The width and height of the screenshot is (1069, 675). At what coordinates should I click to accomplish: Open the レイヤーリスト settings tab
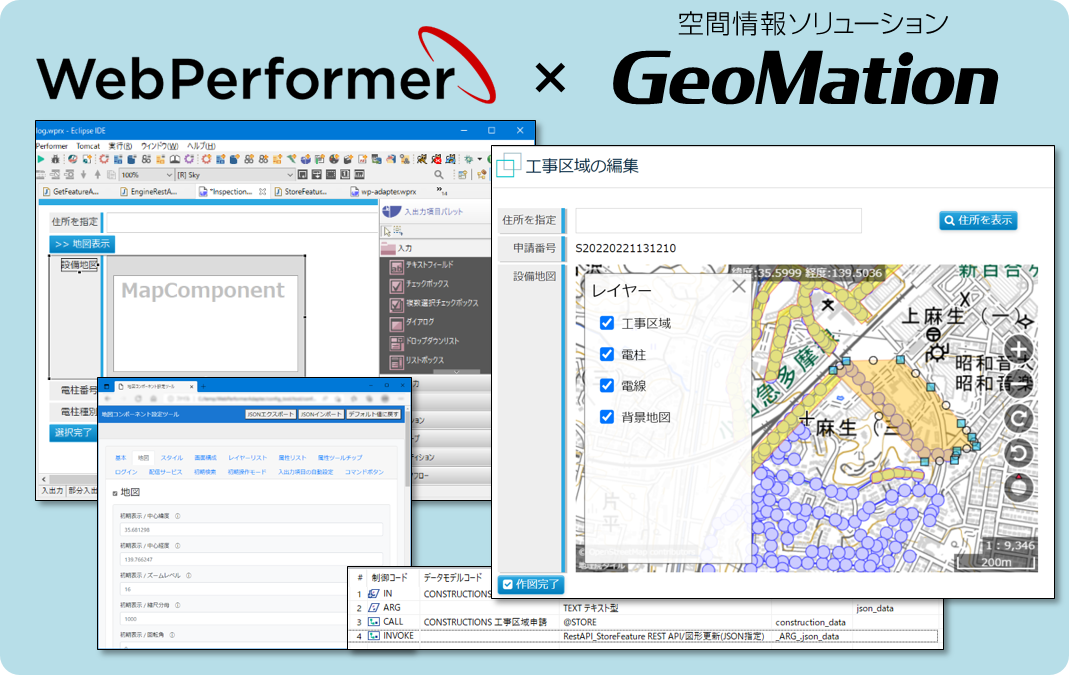coord(246,457)
